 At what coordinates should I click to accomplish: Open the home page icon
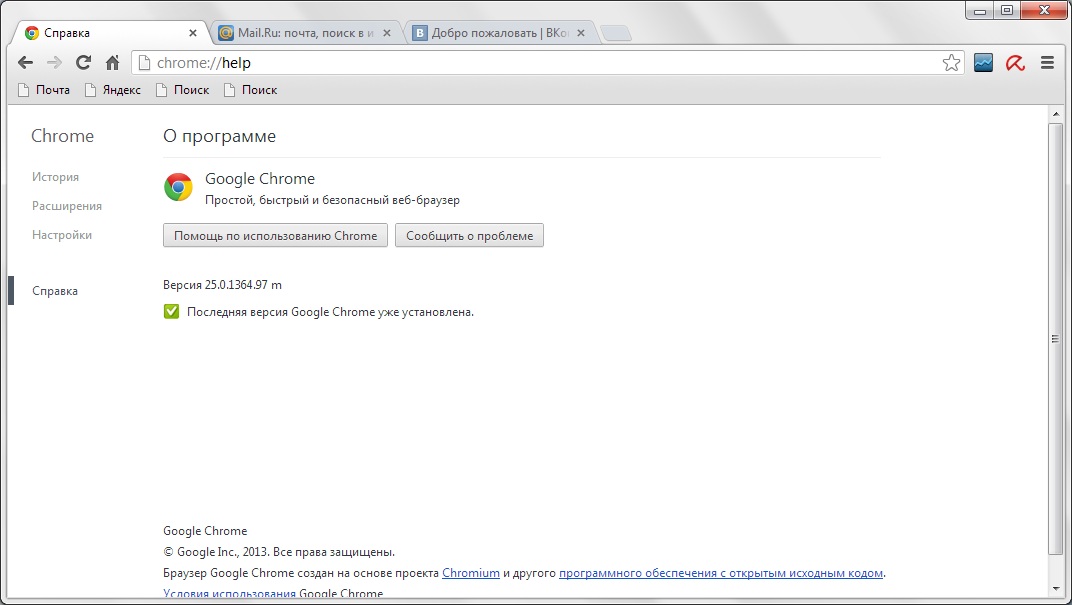coord(113,63)
